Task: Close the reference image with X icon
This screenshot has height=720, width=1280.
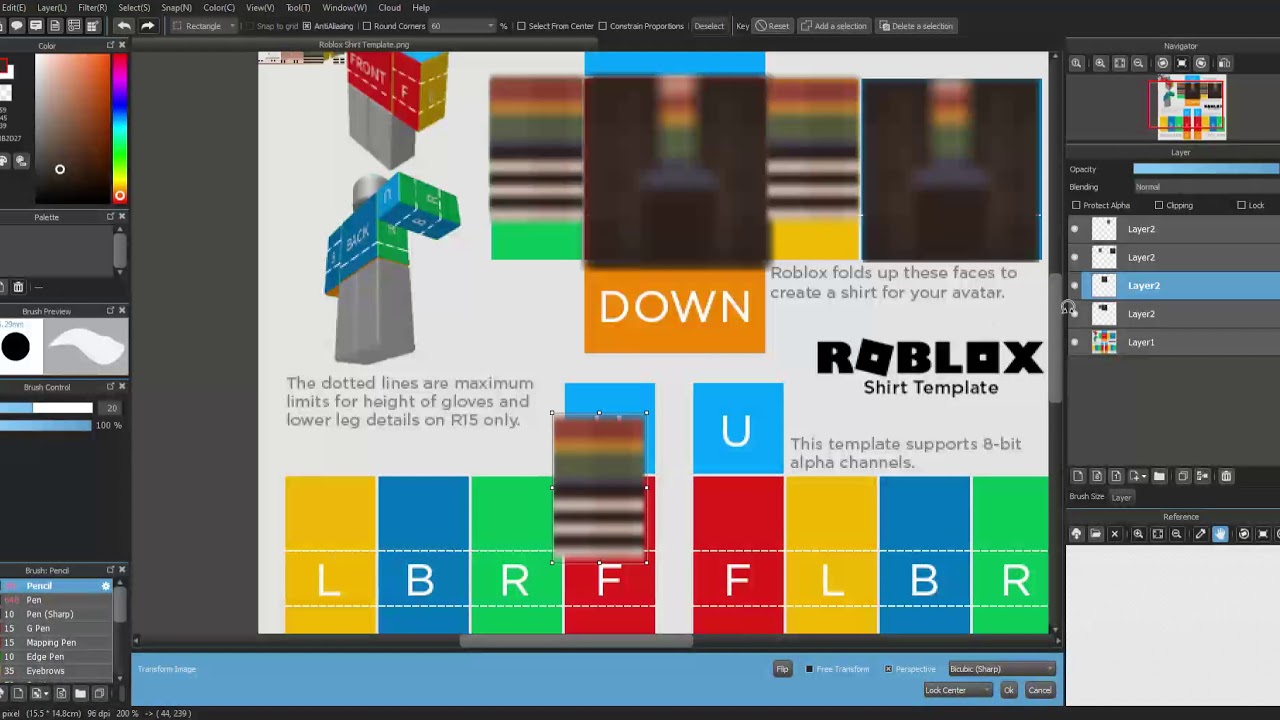Action: pos(1115,534)
